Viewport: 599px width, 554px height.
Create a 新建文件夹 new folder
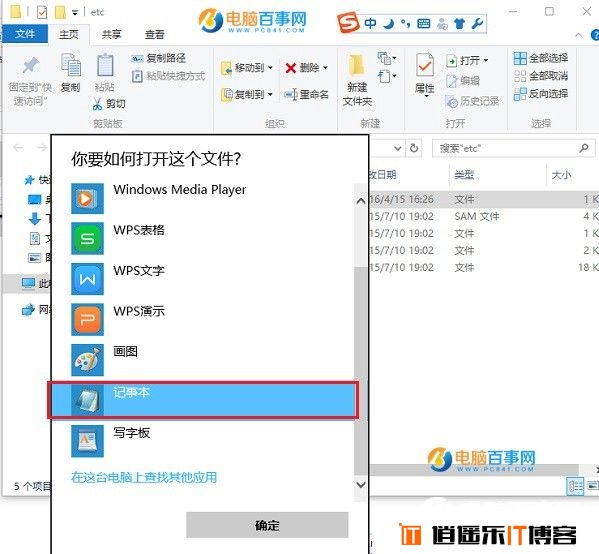357,80
